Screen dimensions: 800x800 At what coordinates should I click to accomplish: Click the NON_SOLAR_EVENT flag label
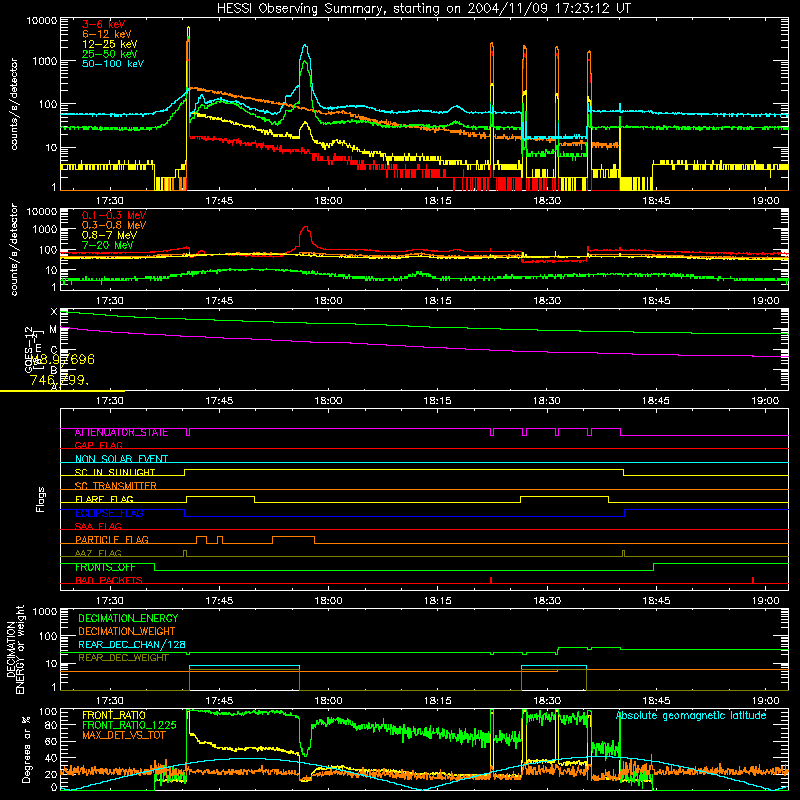click(x=121, y=459)
